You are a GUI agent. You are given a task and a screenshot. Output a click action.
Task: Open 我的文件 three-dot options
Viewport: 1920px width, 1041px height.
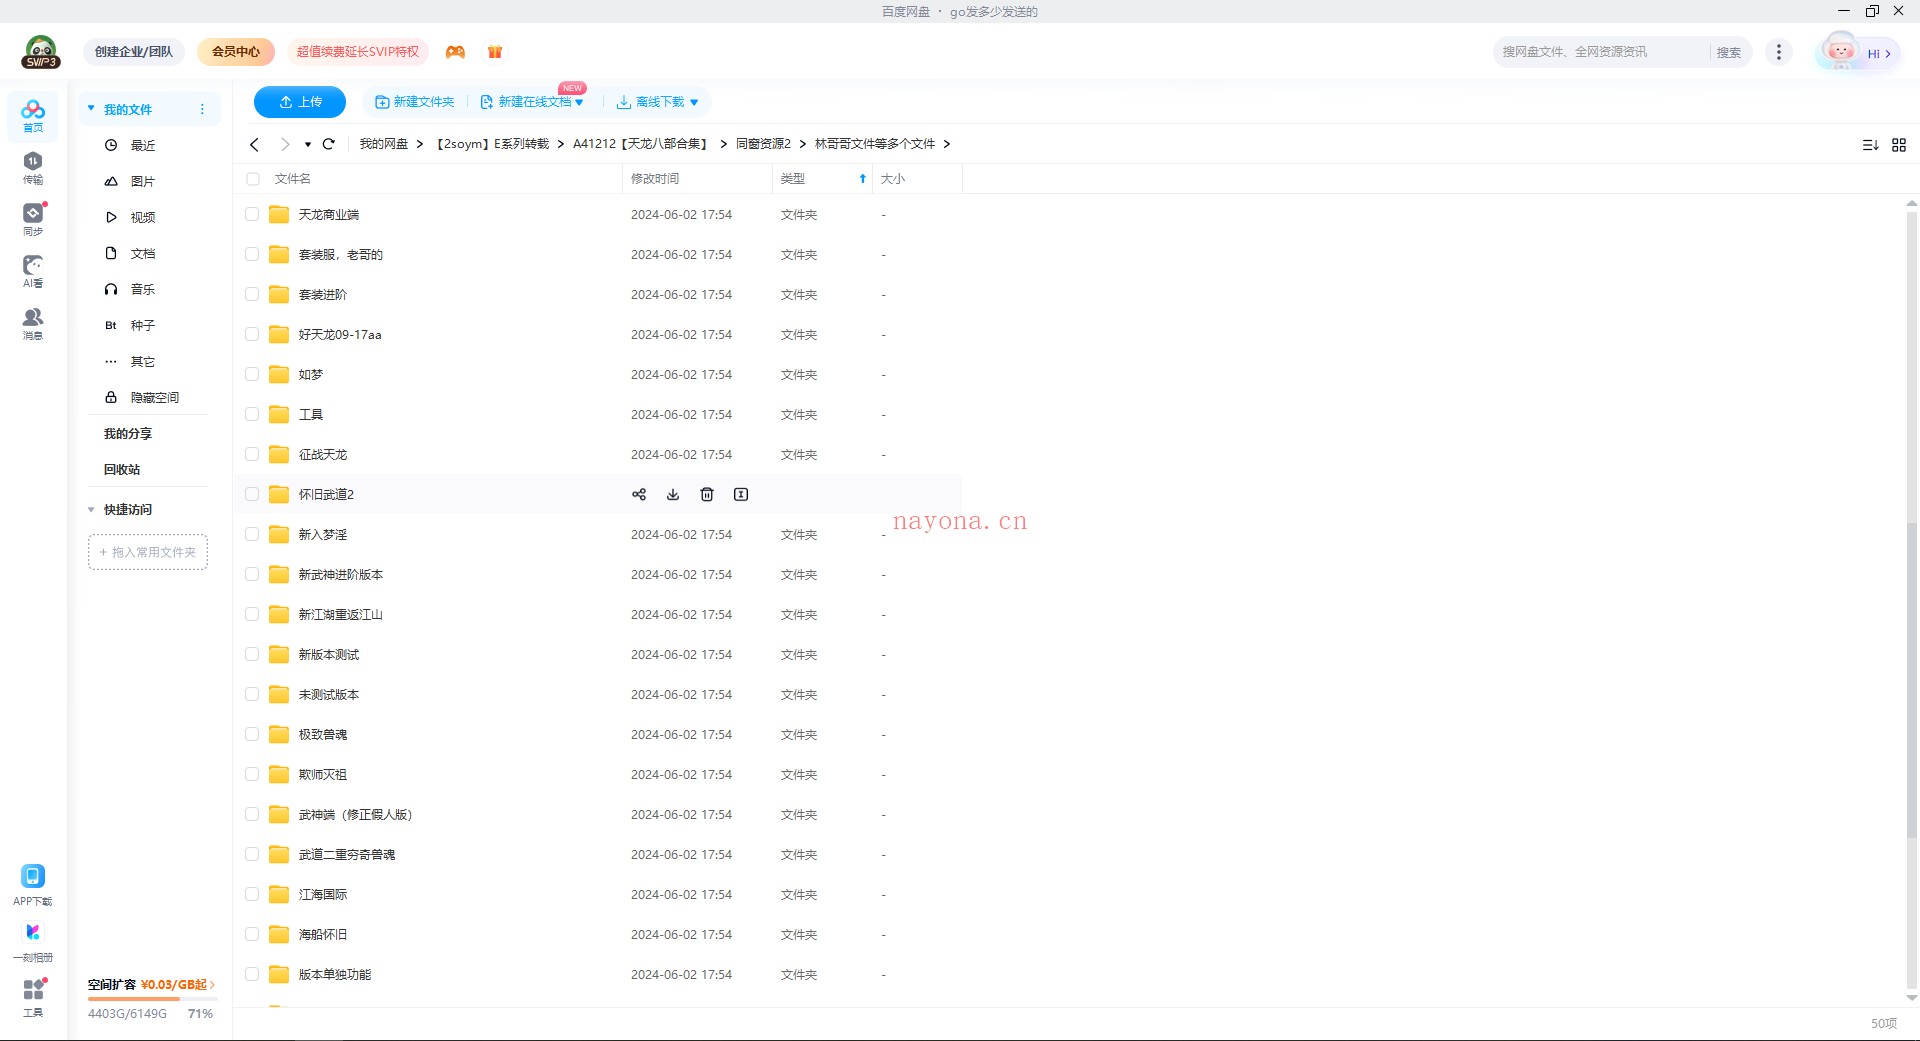pos(202,109)
